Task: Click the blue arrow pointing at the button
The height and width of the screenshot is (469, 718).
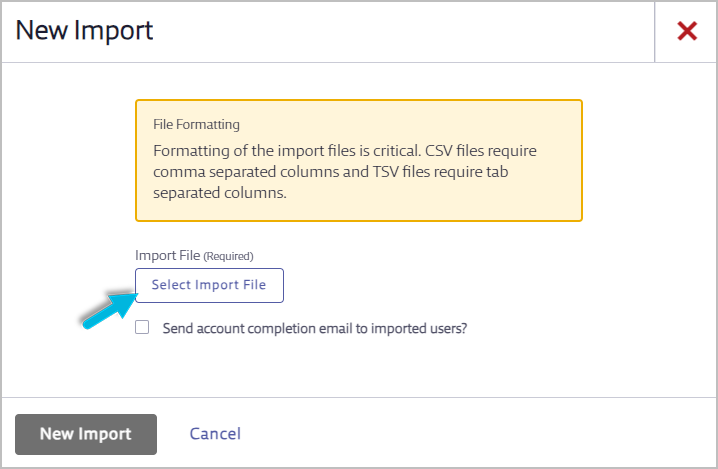Action: 110,311
